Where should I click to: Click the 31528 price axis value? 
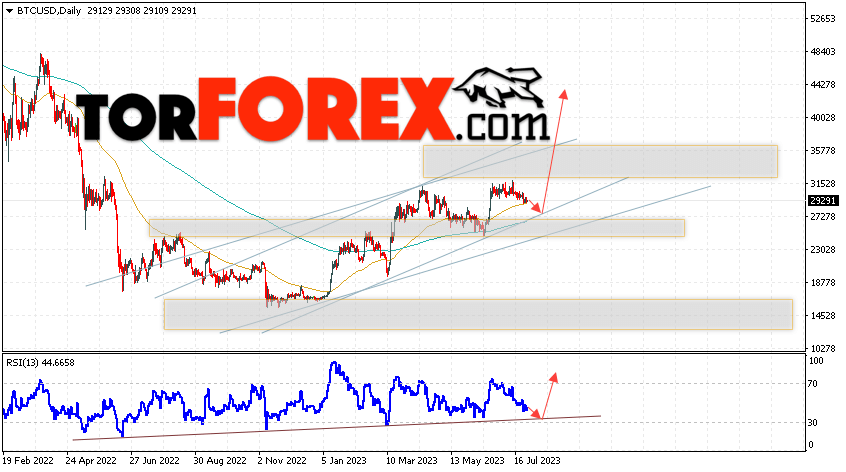point(823,184)
